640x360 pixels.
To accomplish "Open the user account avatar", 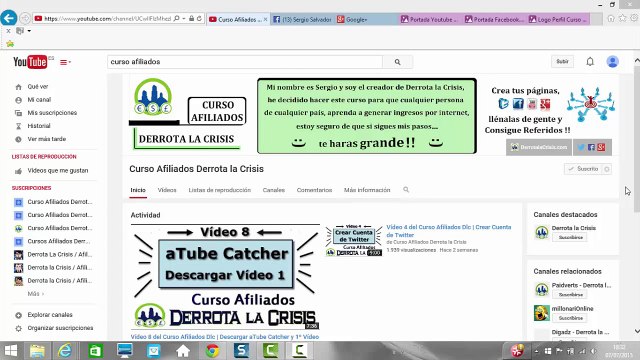I will [x=612, y=62].
